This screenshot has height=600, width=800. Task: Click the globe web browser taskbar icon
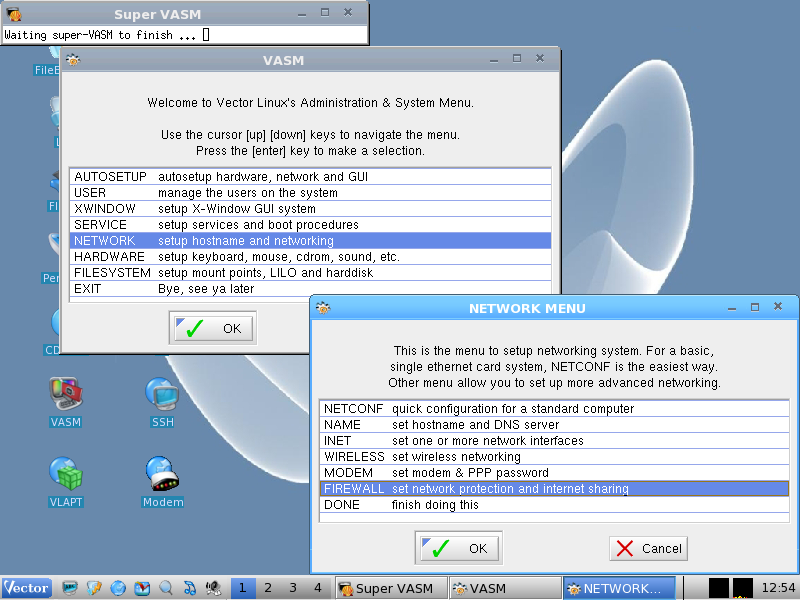coord(118,588)
